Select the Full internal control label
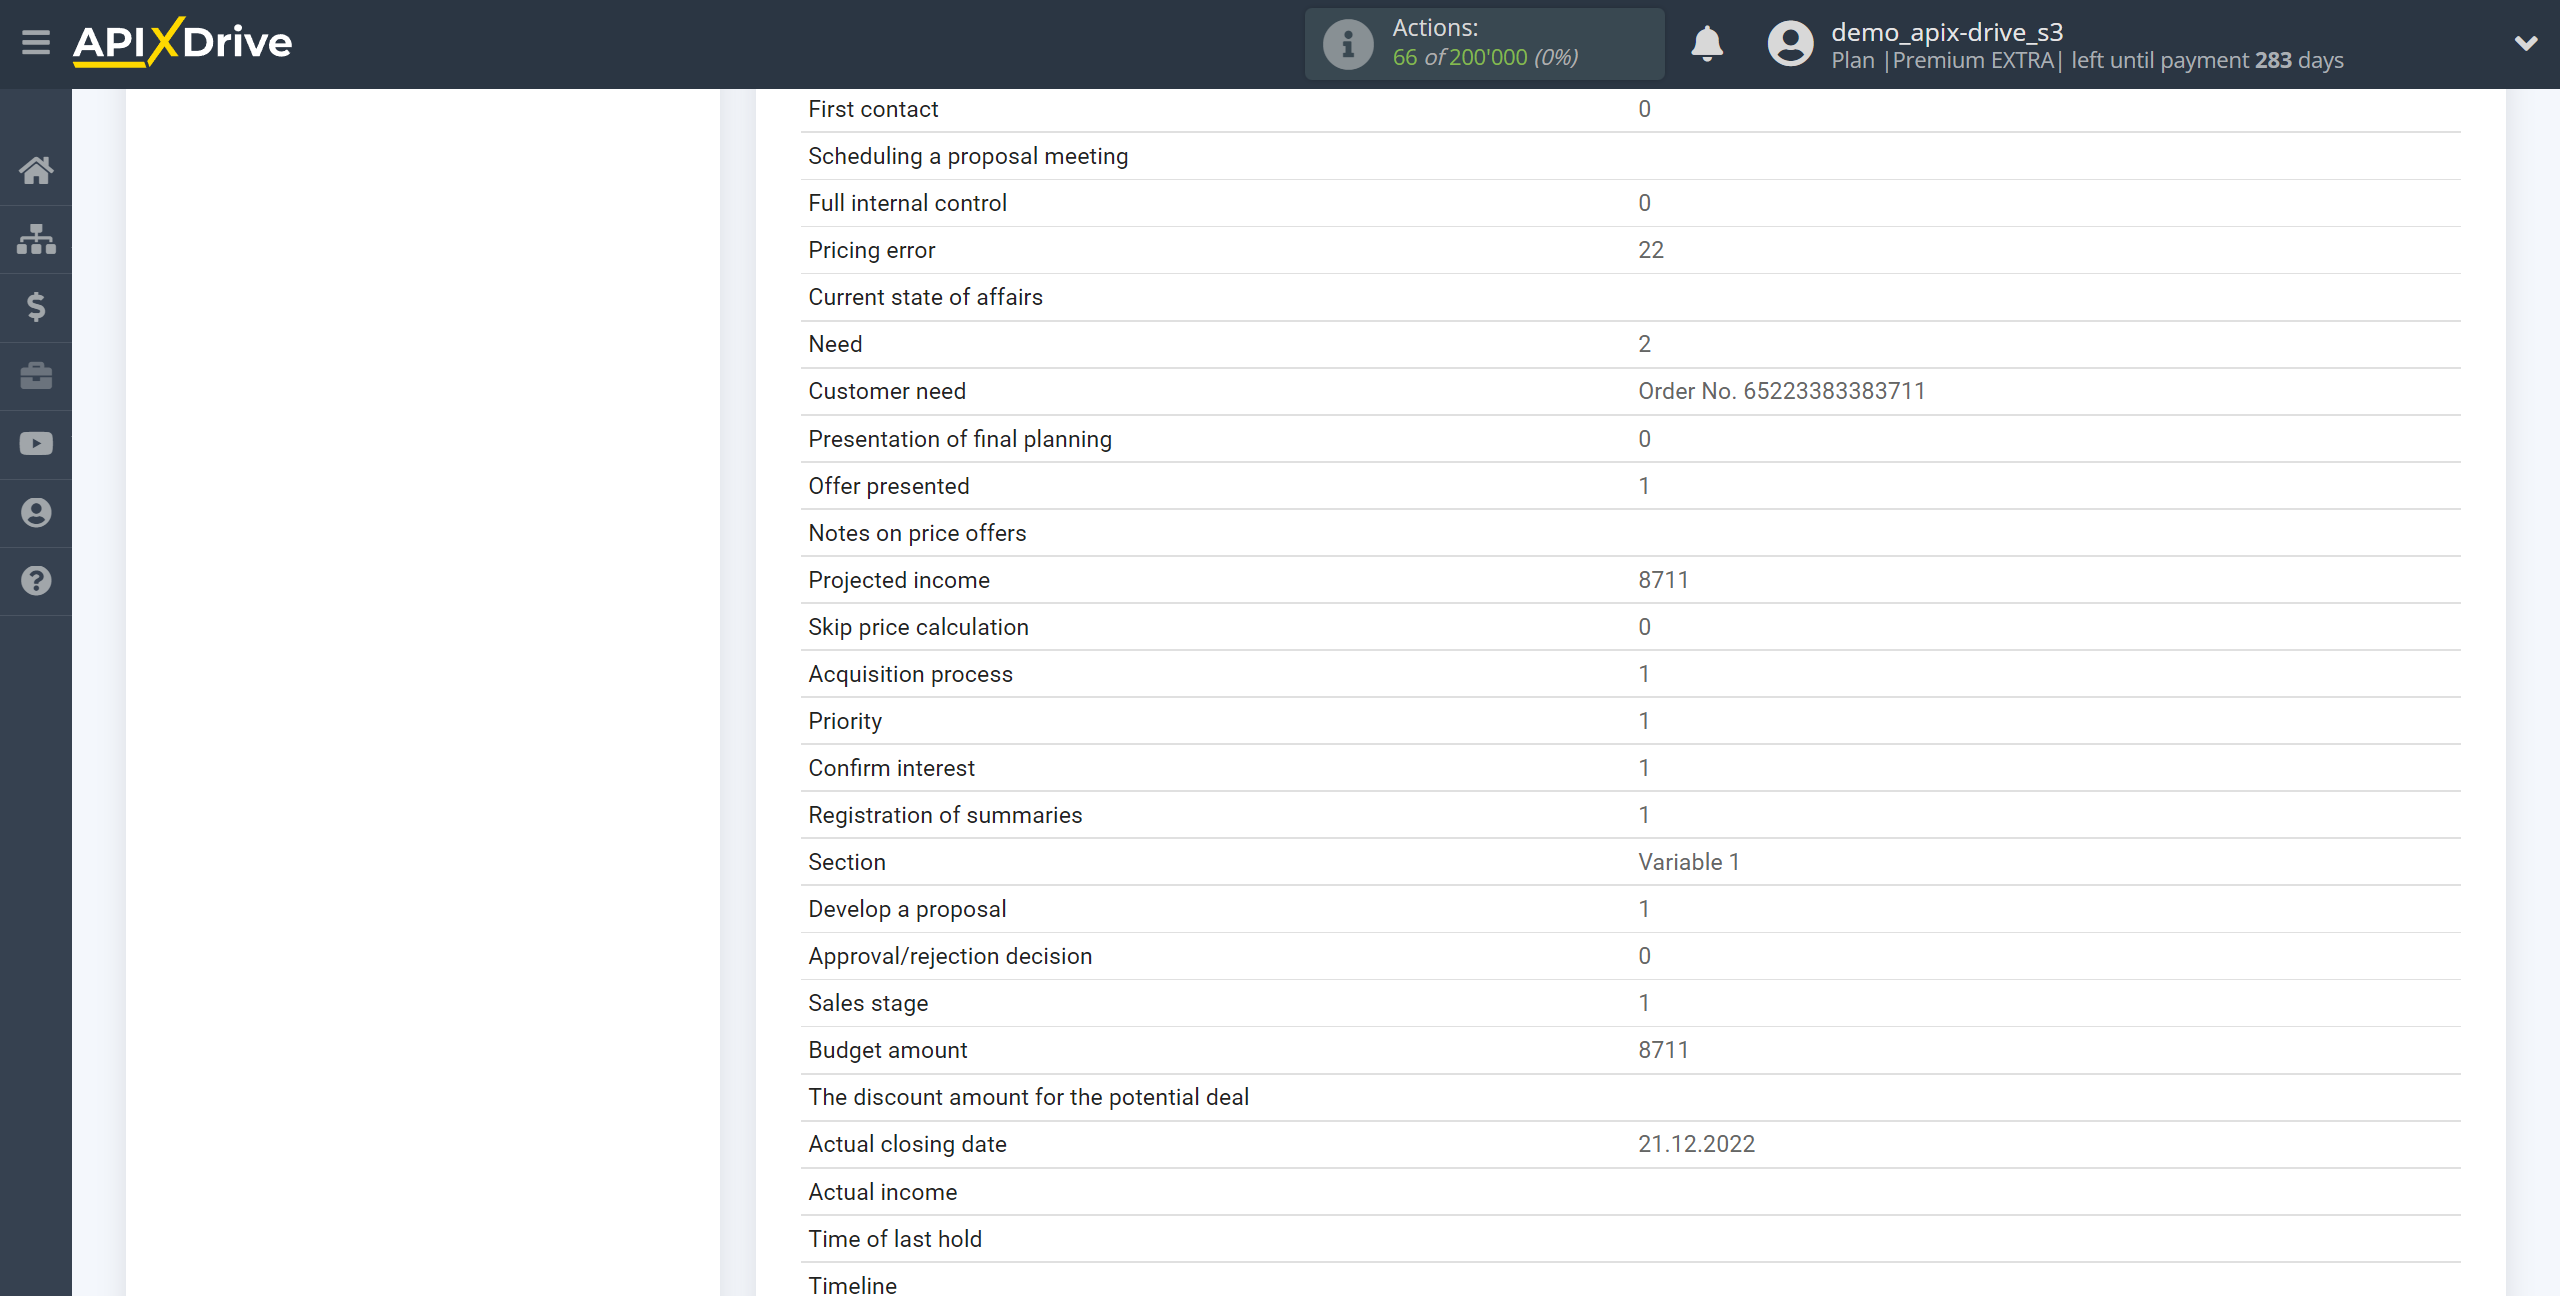Viewport: 2560px width, 1296px height. click(907, 203)
